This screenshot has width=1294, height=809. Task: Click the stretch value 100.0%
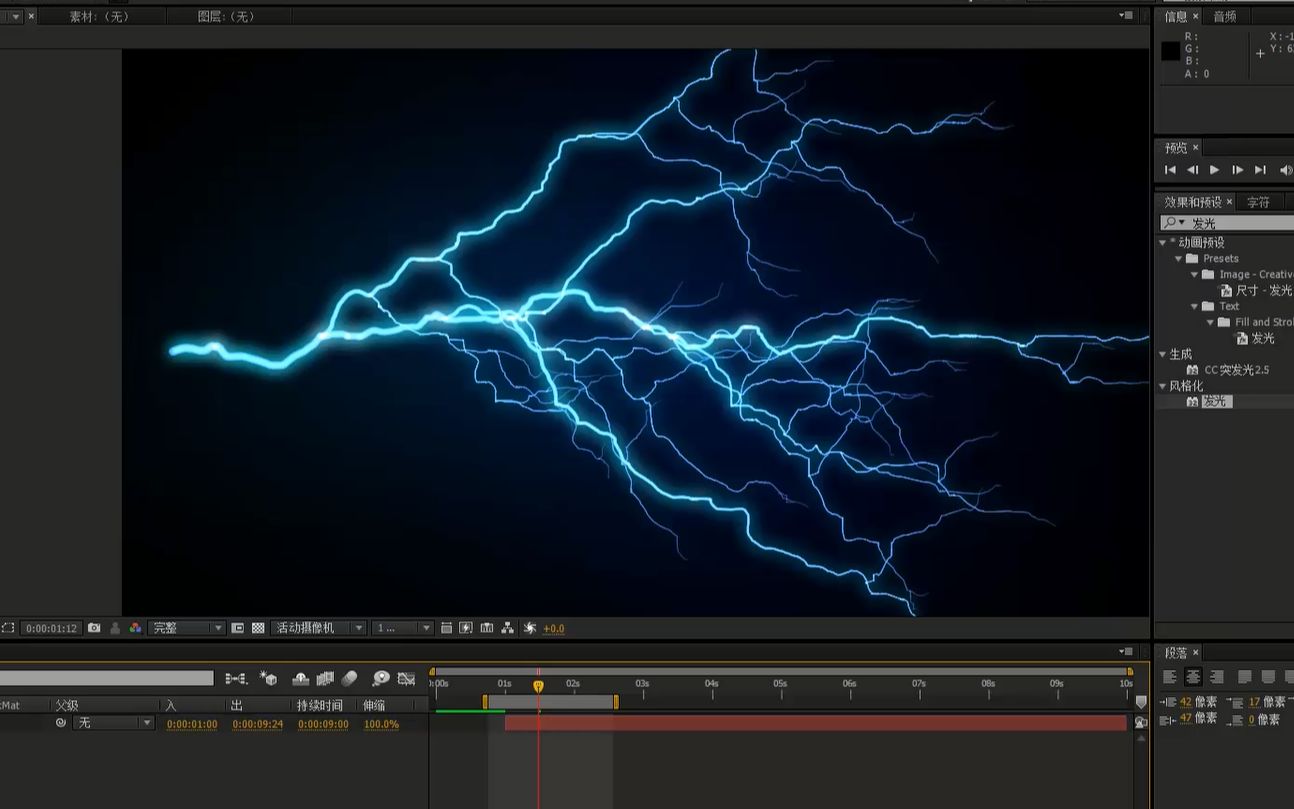coord(381,724)
